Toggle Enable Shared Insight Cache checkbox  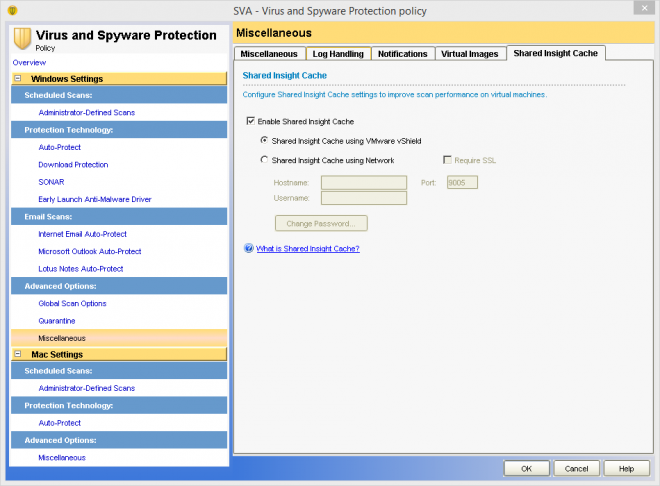(250, 121)
